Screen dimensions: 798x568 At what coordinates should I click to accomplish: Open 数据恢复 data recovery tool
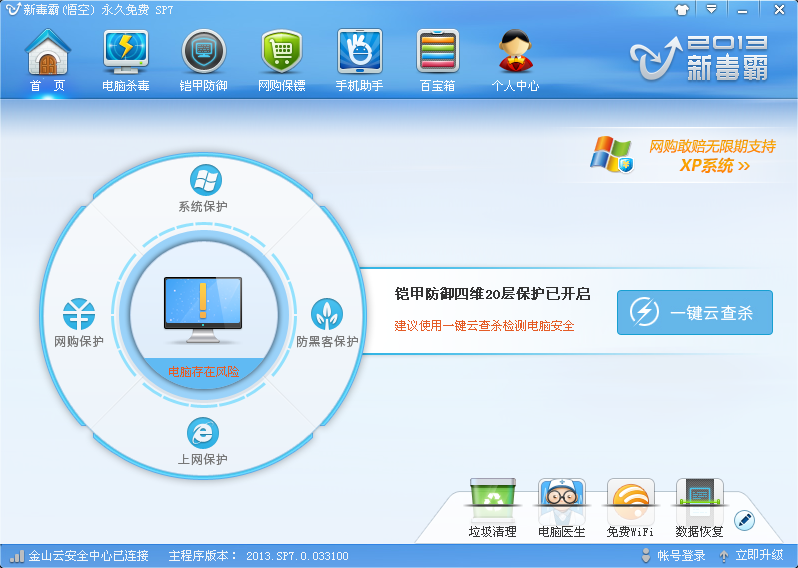point(699,507)
